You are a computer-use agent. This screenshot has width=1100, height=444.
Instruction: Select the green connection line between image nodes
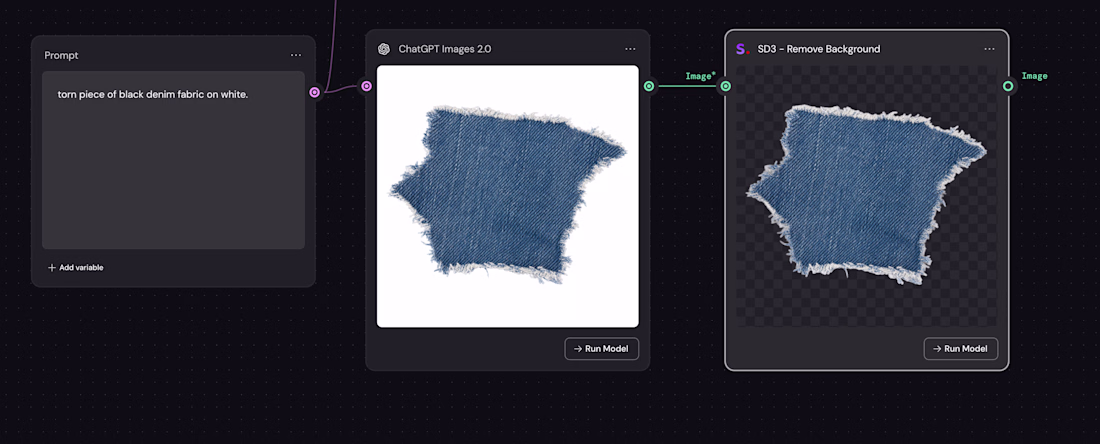coord(687,86)
